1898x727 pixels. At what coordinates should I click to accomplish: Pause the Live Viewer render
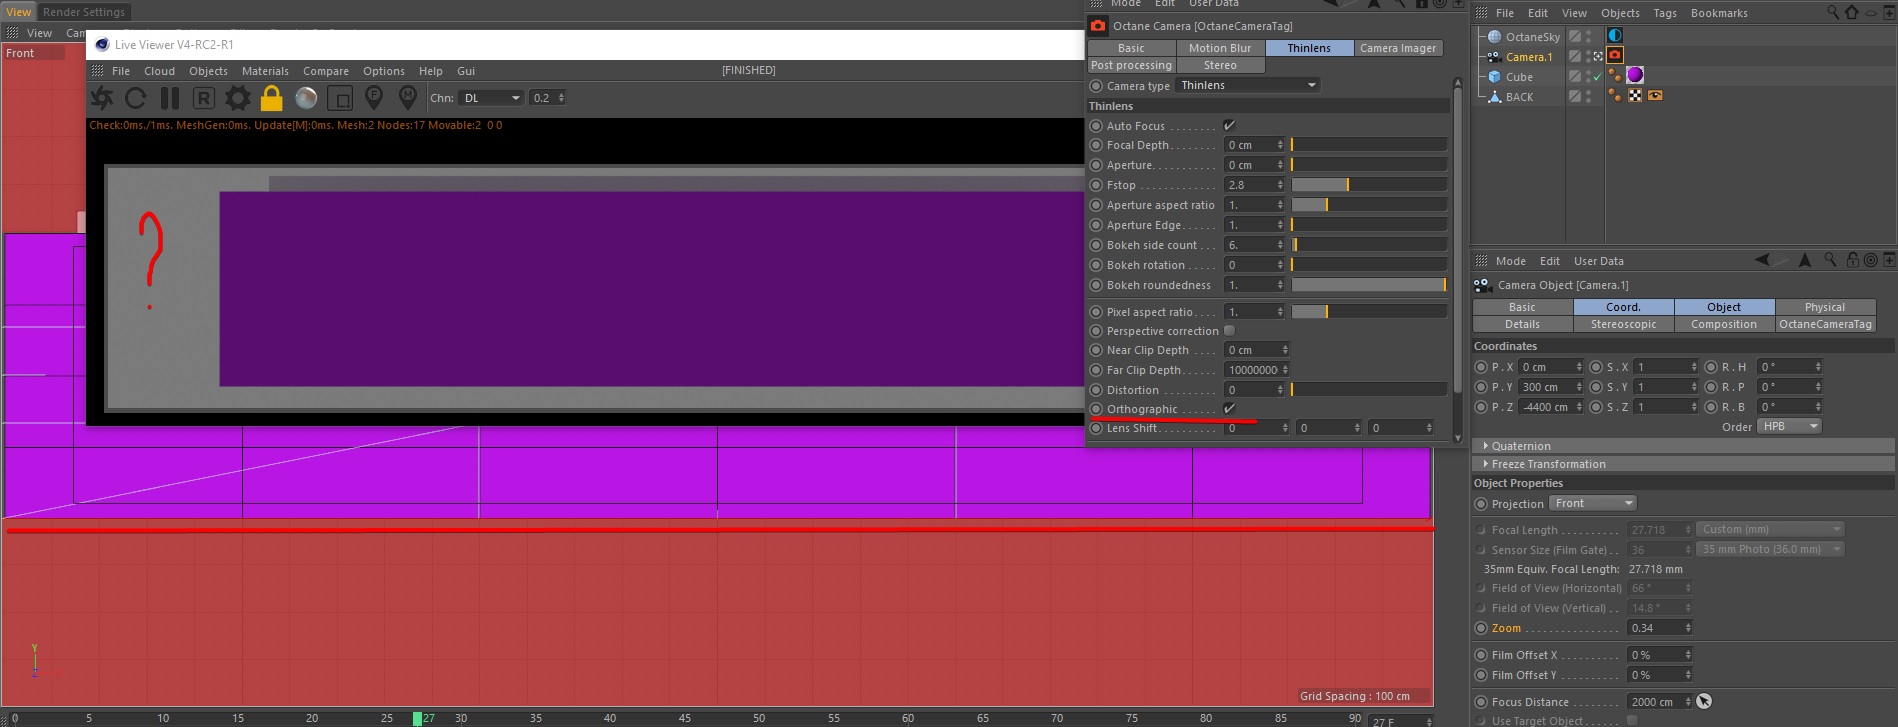(x=170, y=98)
